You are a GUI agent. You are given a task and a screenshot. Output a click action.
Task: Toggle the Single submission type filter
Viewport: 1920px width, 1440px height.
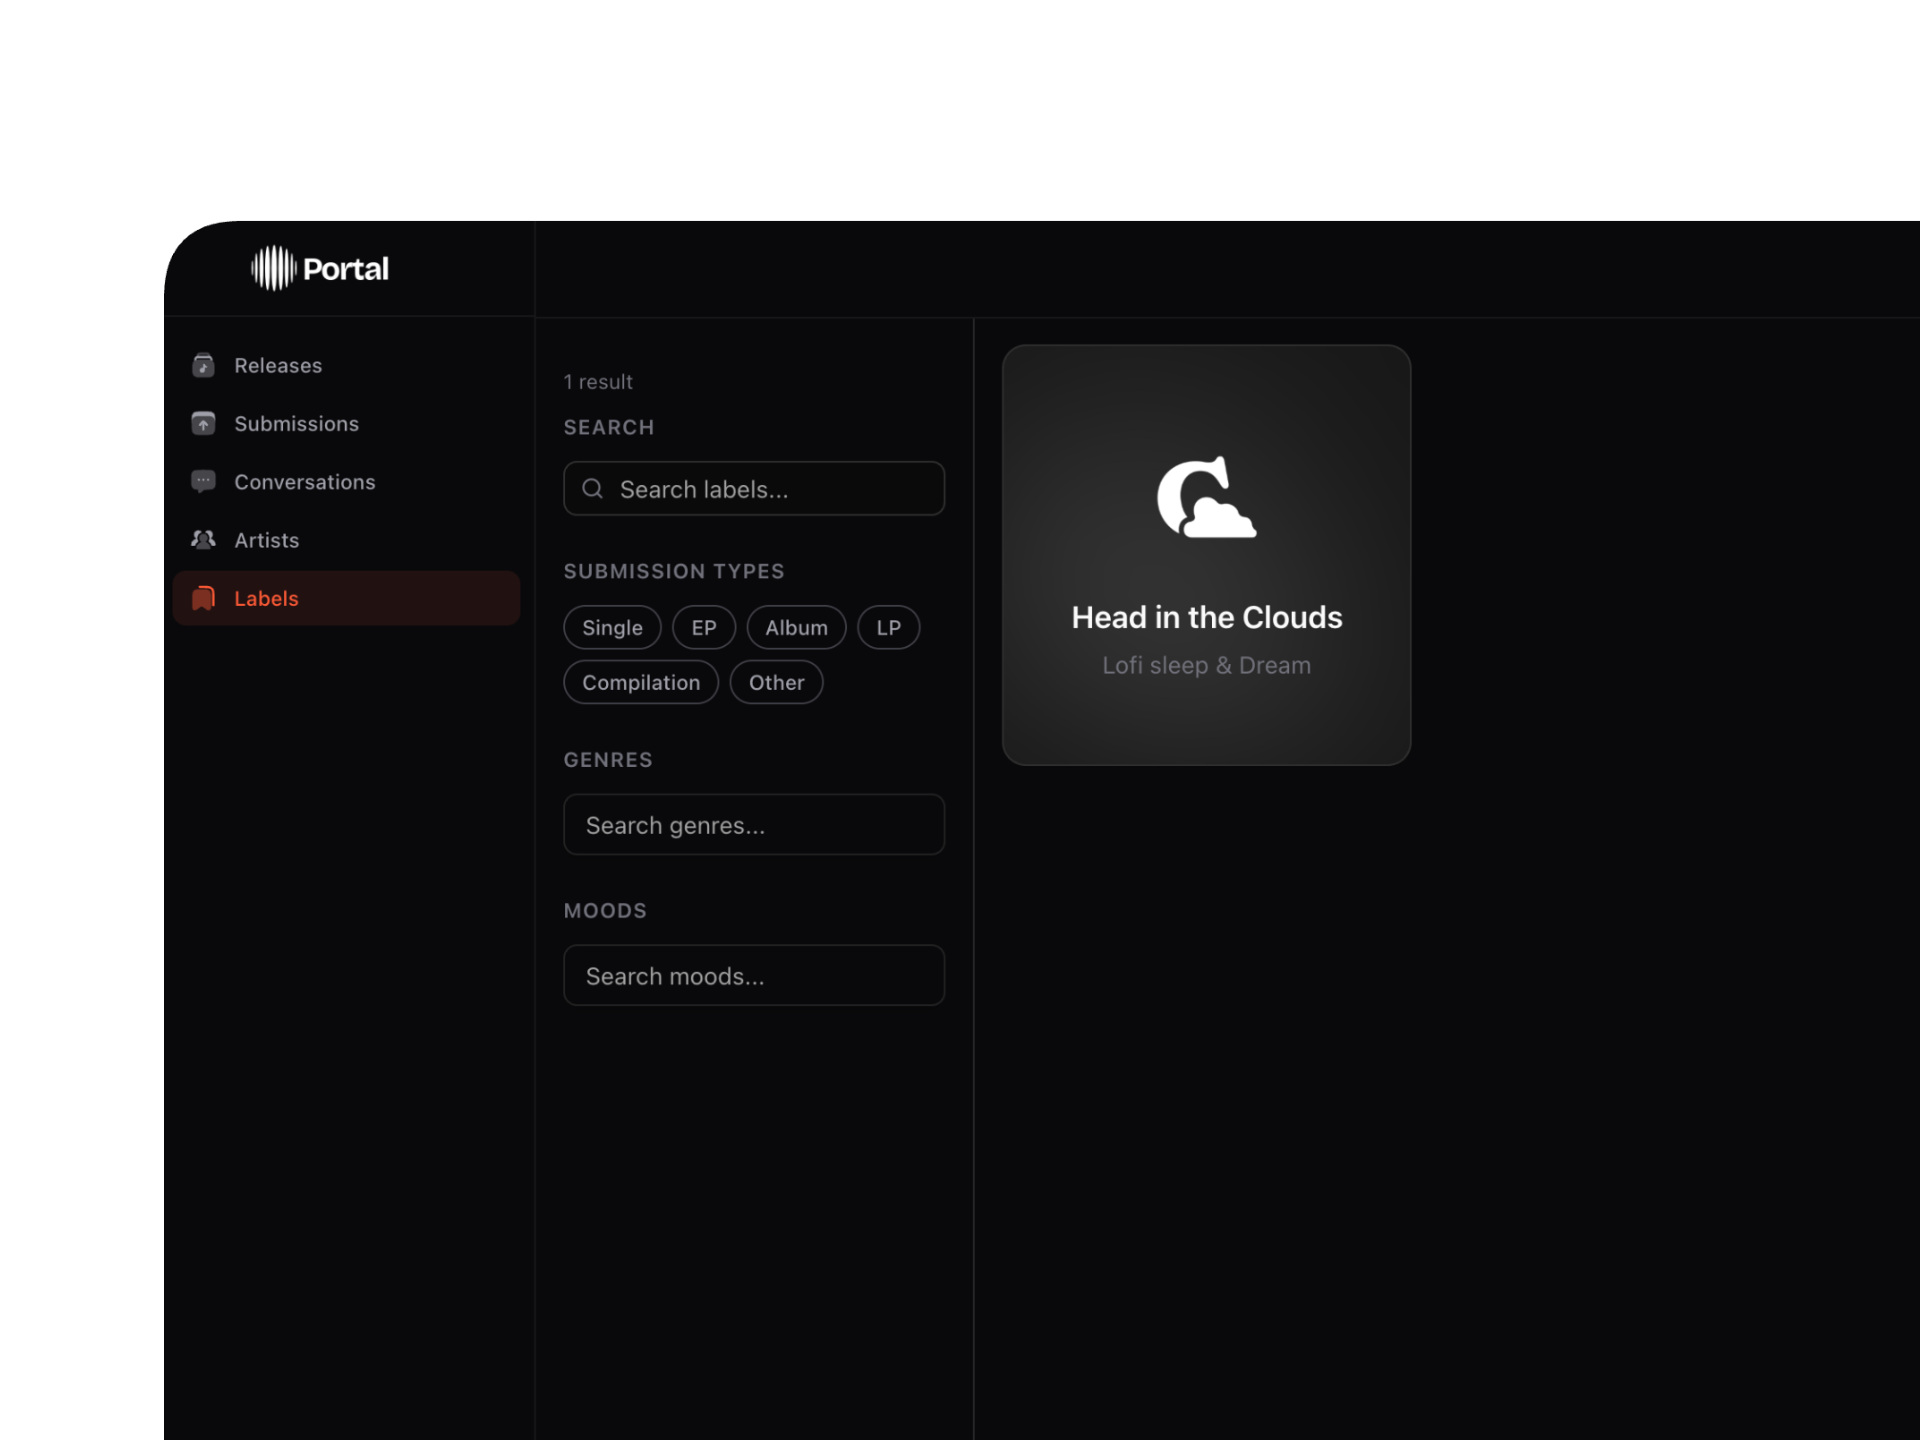612,628
